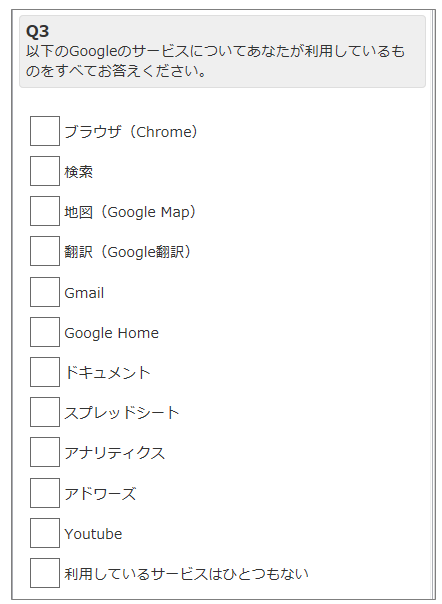The height and width of the screenshot is (604, 442).
Task: Click the Youtube label text
Action: coord(93,534)
